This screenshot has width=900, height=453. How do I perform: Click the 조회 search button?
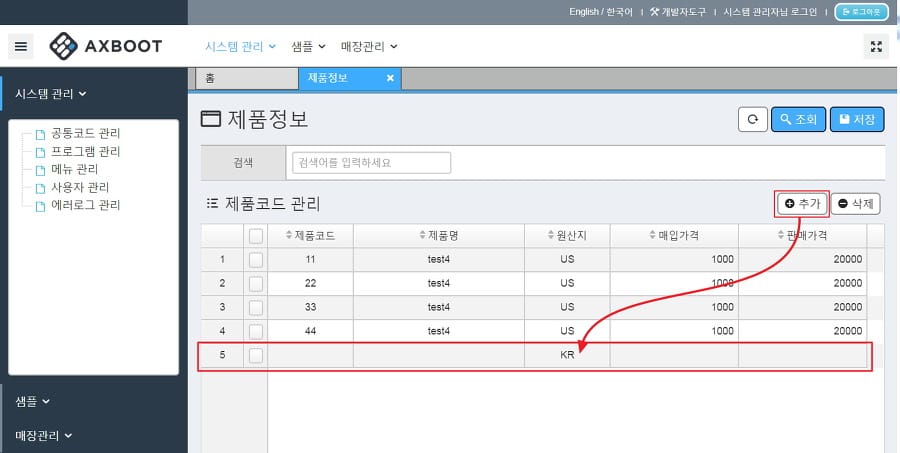point(798,119)
